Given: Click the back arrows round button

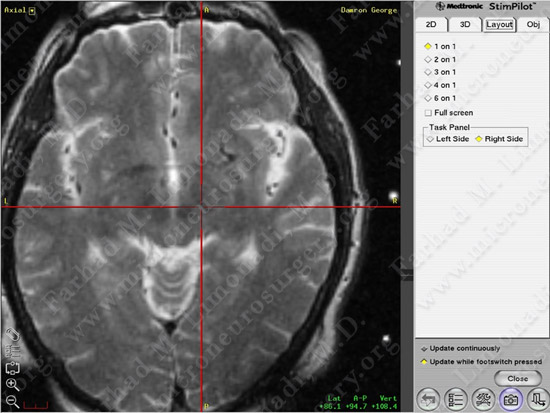Looking at the screenshot, I should pyautogui.click(x=428, y=399).
